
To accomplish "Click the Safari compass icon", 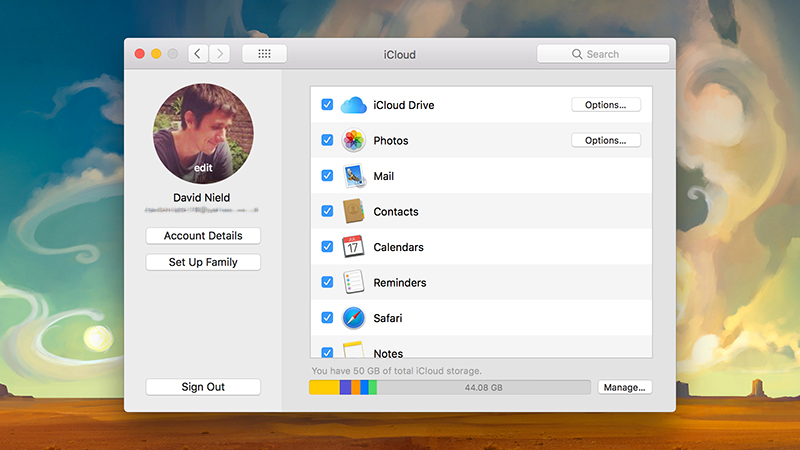I will tap(353, 318).
